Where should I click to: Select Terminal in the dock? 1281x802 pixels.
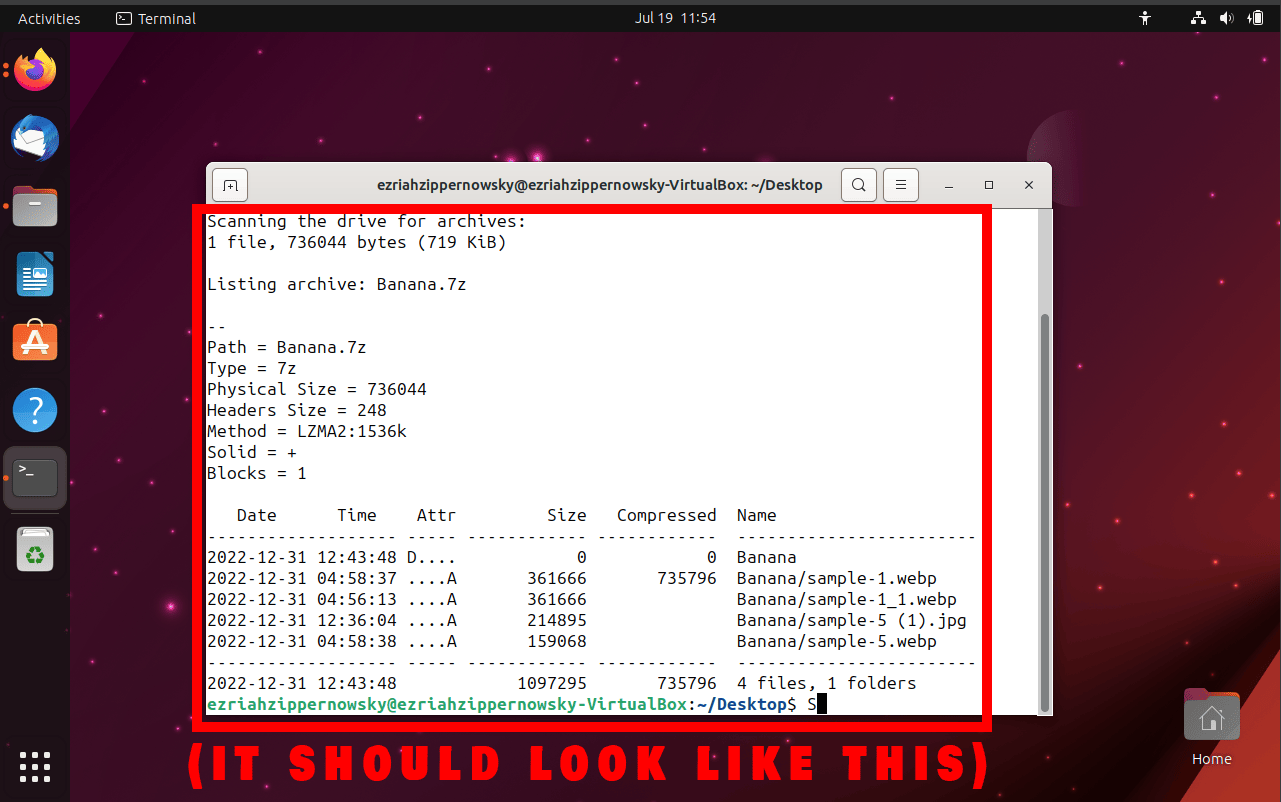(x=34, y=477)
